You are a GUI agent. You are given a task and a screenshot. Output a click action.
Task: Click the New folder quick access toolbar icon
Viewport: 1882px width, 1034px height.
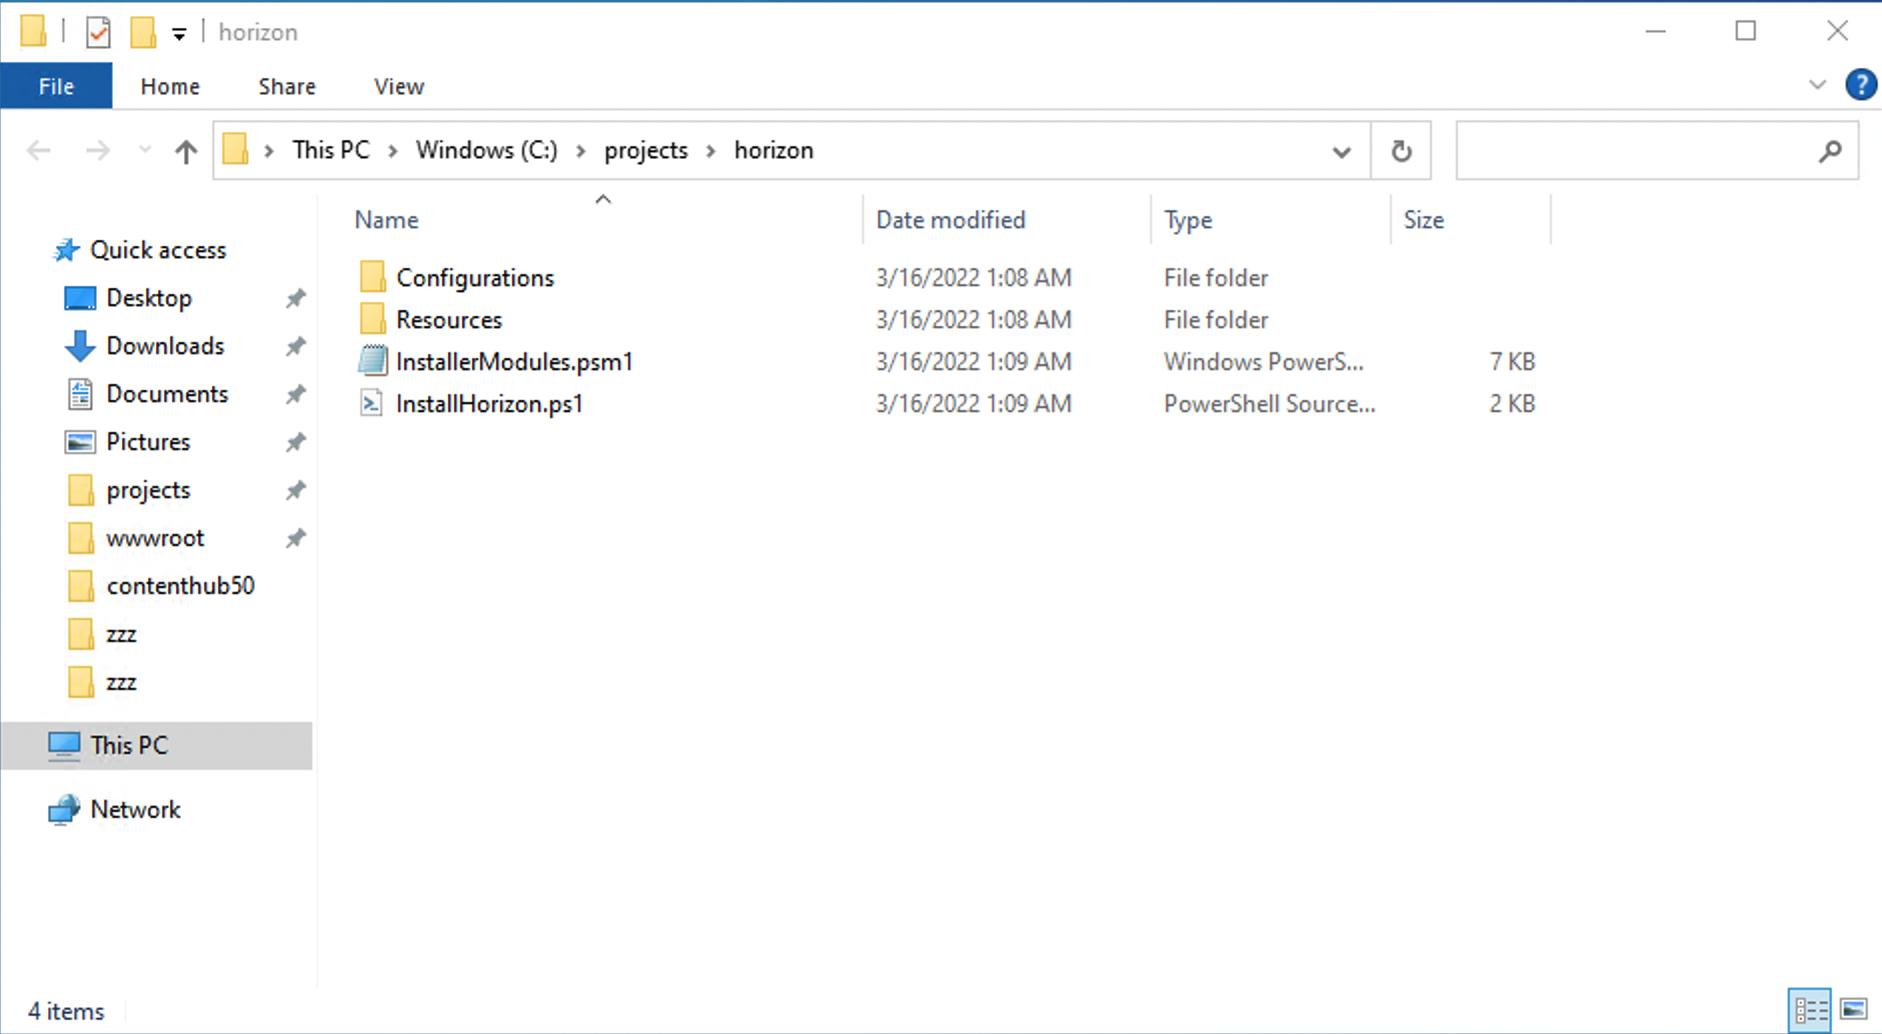coord(143,32)
